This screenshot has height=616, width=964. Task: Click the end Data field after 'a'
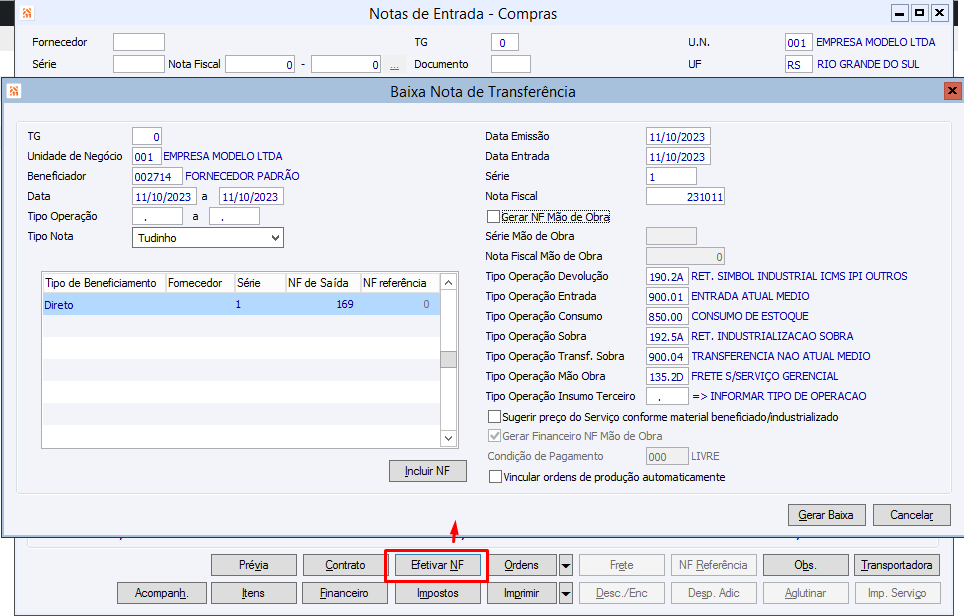coord(251,197)
